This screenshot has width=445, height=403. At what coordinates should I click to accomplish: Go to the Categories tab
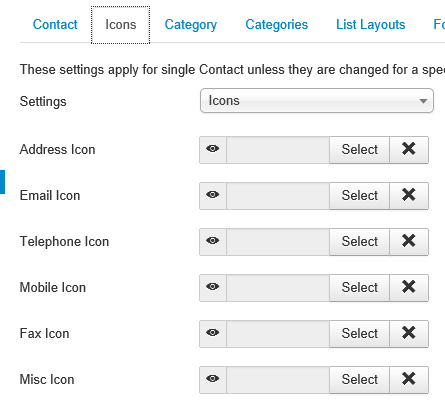277,25
